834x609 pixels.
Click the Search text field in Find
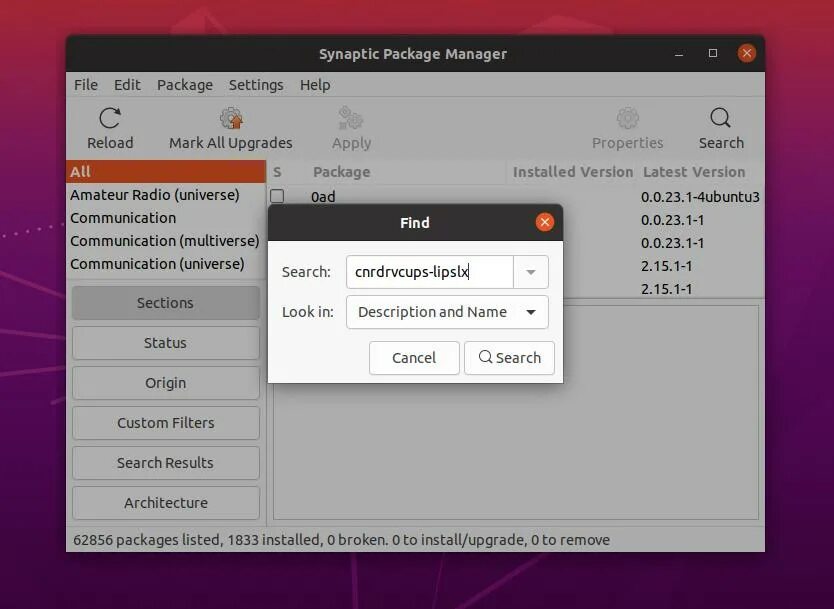coord(430,272)
